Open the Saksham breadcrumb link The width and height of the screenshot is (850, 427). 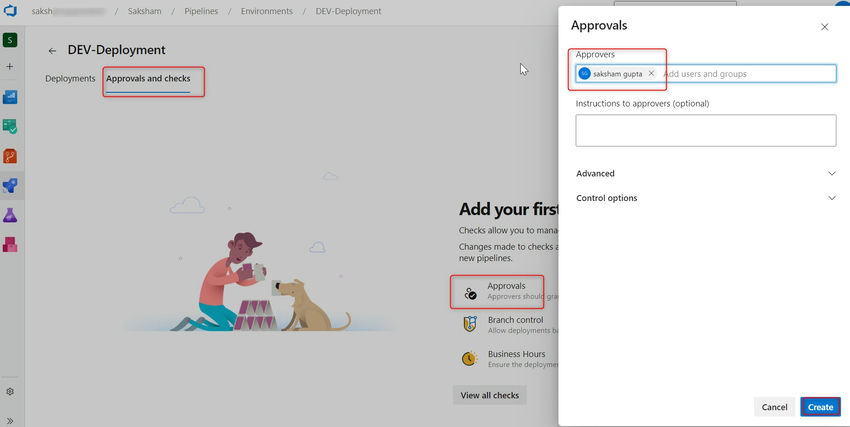[x=144, y=11]
